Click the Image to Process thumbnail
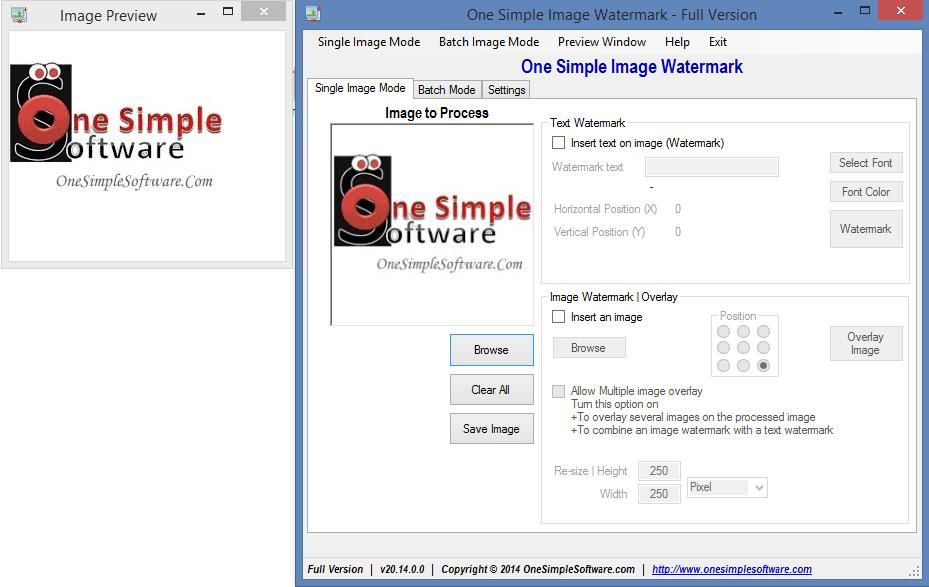Viewport: 929px width, 587px height. 431,224
